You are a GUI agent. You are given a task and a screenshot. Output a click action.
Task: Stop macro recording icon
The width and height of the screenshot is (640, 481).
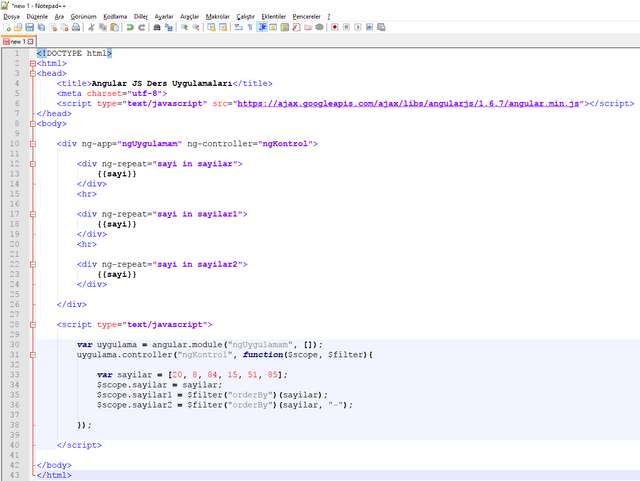346,27
